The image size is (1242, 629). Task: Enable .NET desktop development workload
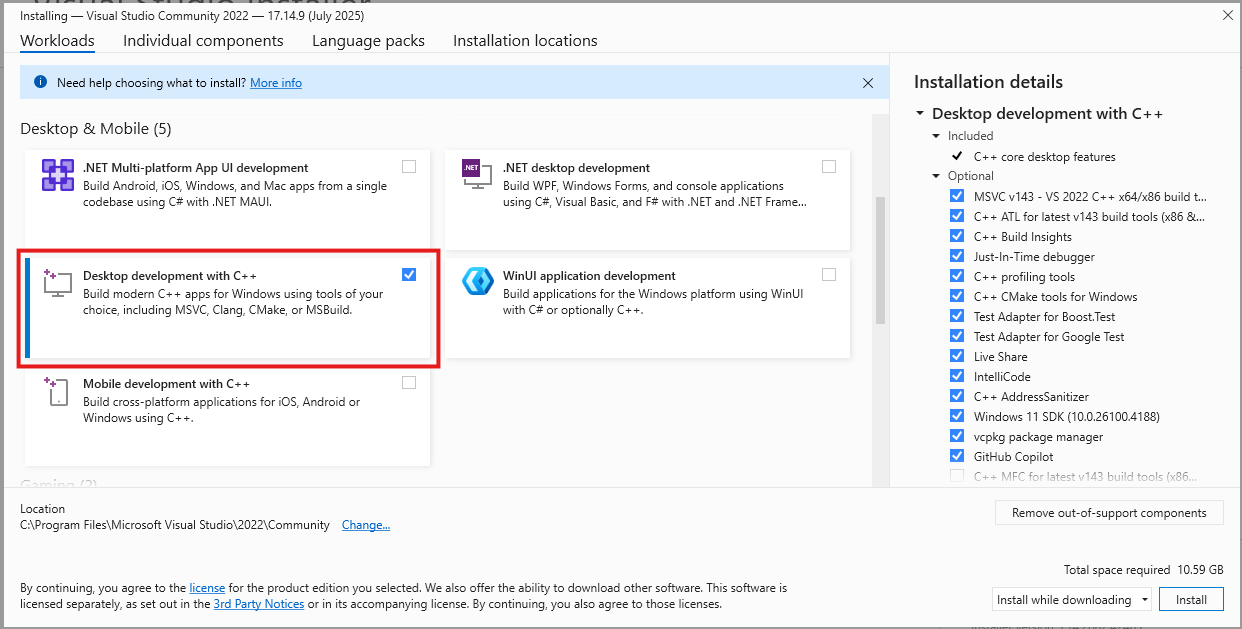[829, 167]
